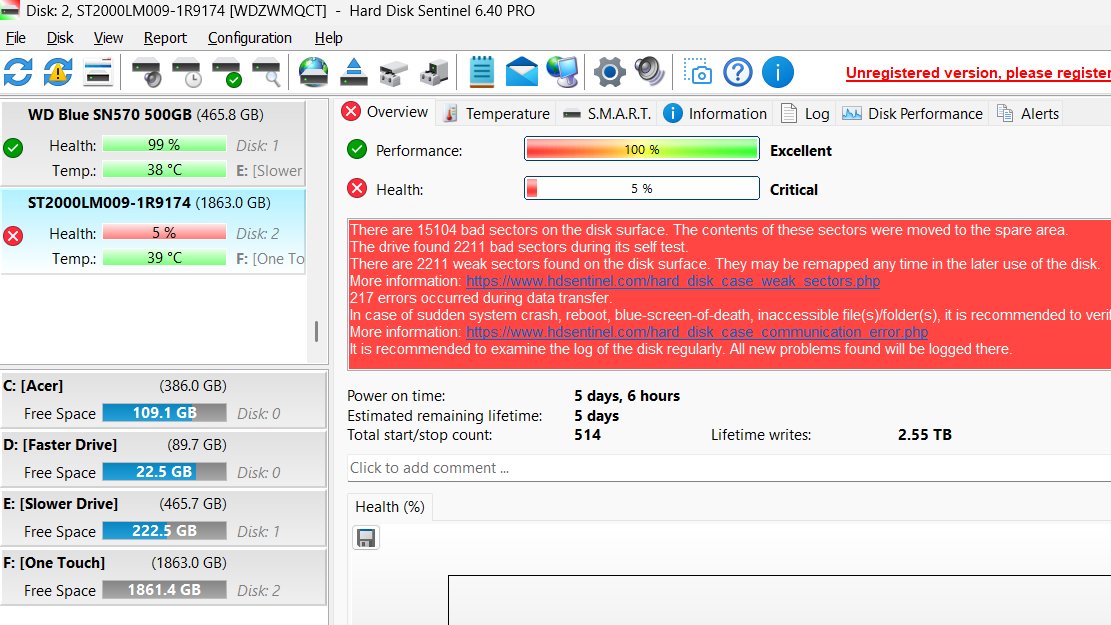Switch to the Disk Performance tab
The width and height of the screenshot is (1111, 625).
913,113
